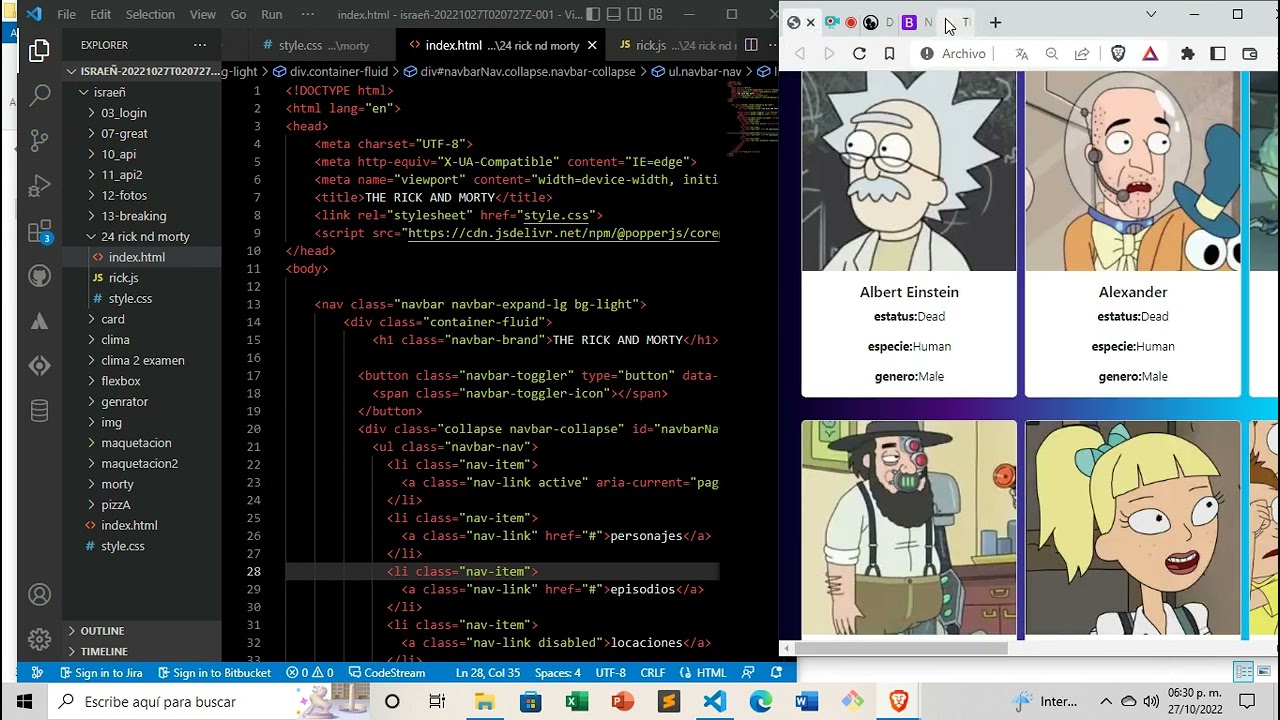Open the browser tab search dropdown arrow

click(1151, 14)
